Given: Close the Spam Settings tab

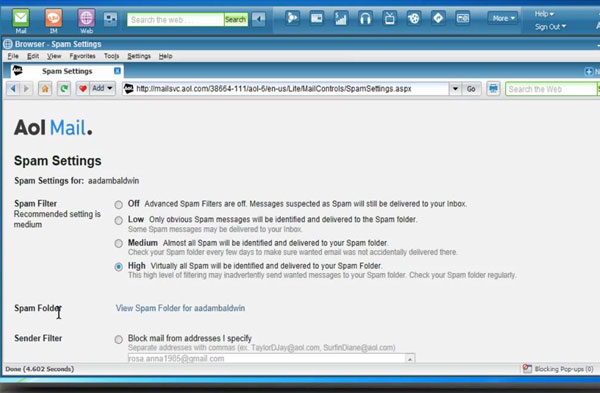Looking at the screenshot, I should coord(117,71).
